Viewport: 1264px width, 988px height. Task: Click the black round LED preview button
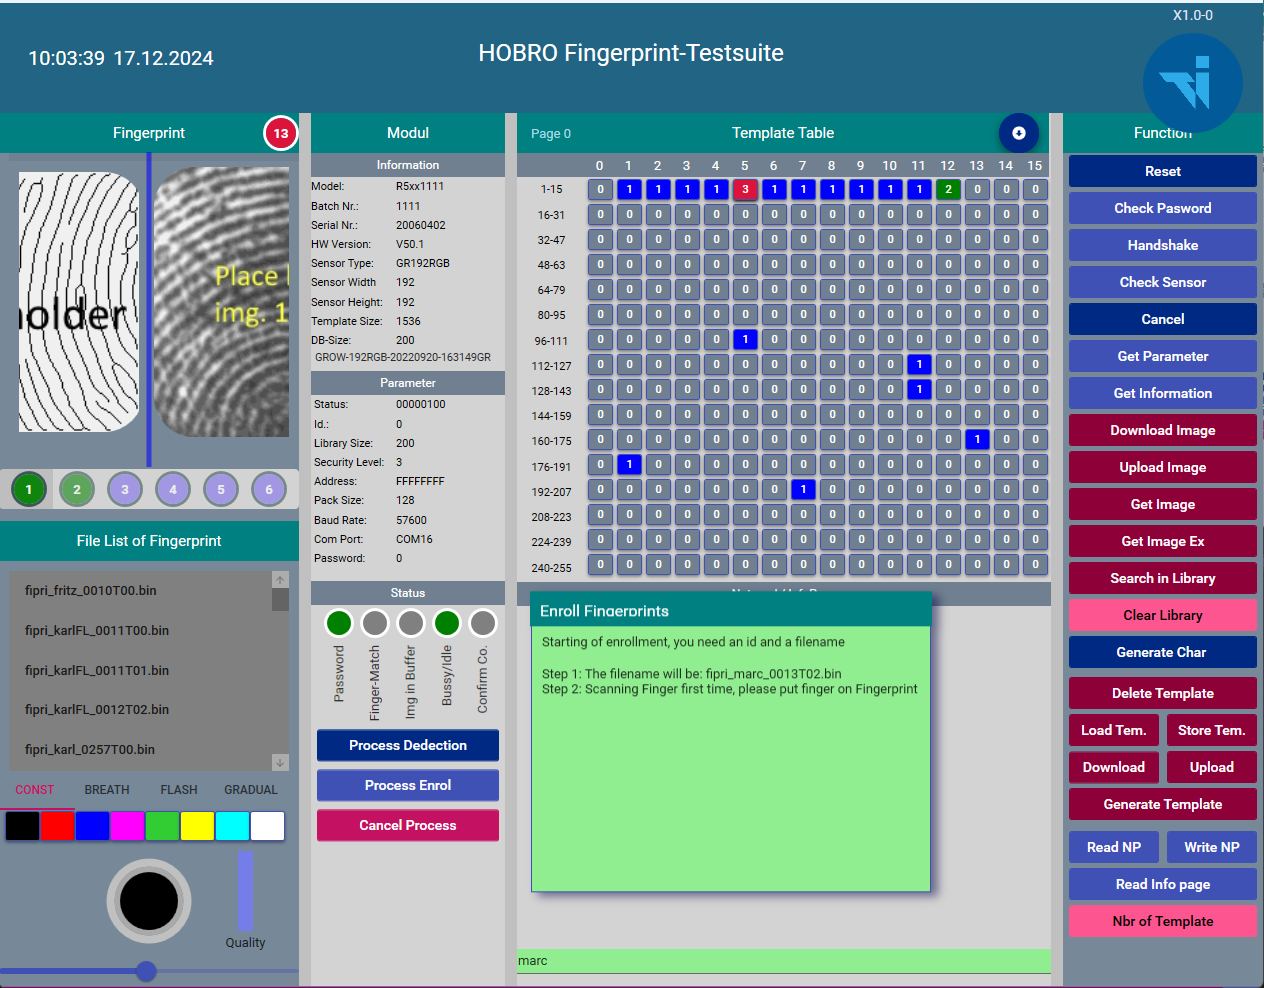(x=149, y=900)
